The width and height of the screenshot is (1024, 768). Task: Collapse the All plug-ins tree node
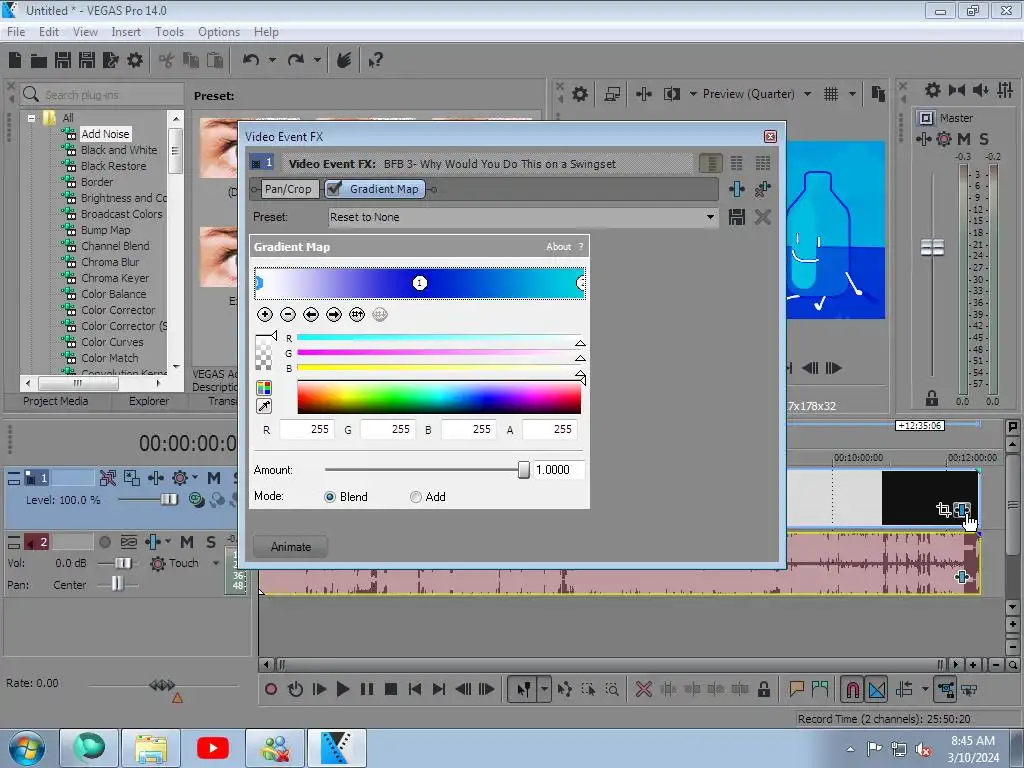pyautogui.click(x=31, y=118)
